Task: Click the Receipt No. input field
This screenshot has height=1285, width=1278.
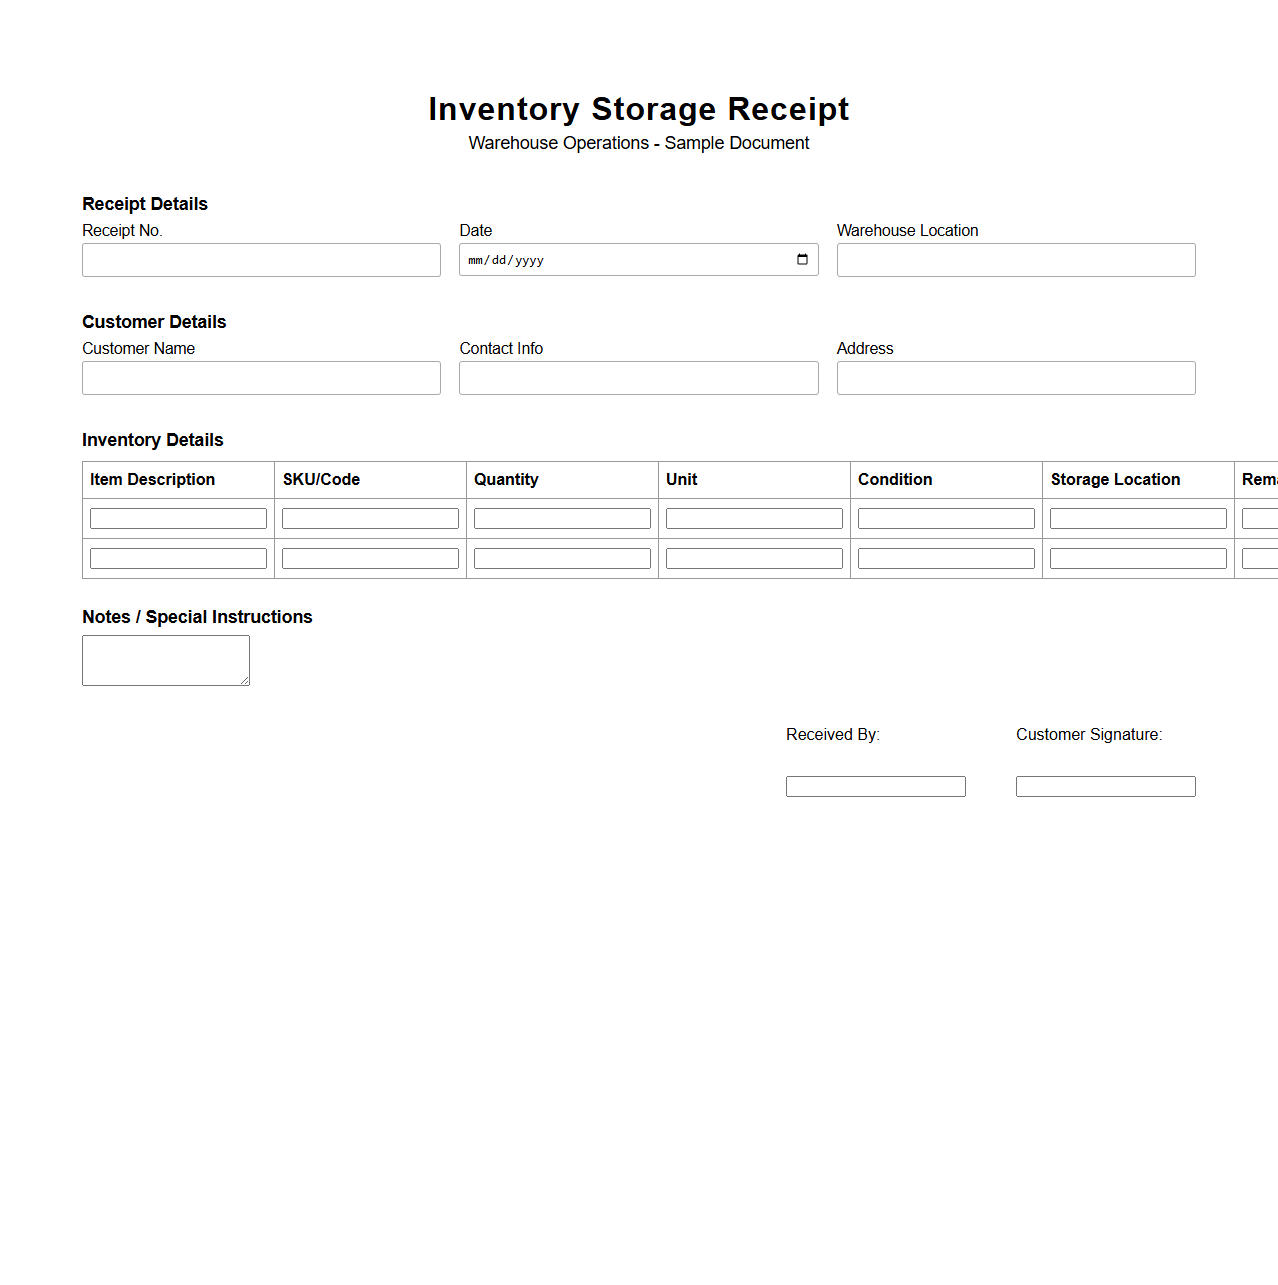Action: [x=261, y=260]
